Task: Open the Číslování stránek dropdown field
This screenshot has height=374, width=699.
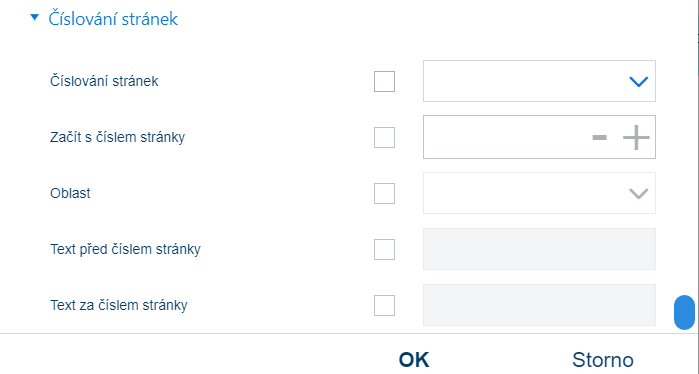Action: (539, 81)
